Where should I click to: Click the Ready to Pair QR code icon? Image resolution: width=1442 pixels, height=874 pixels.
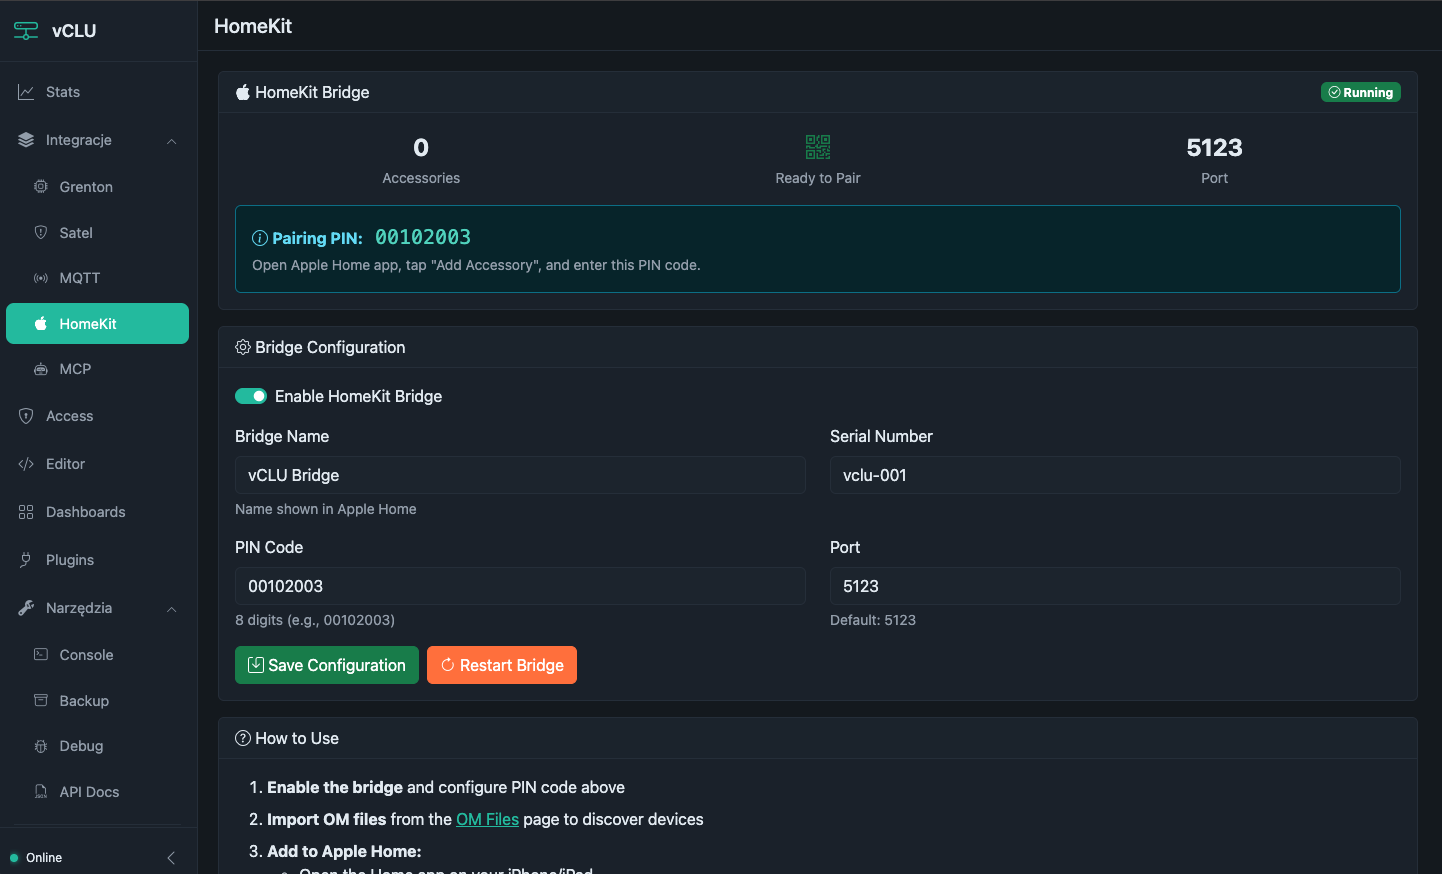818,147
